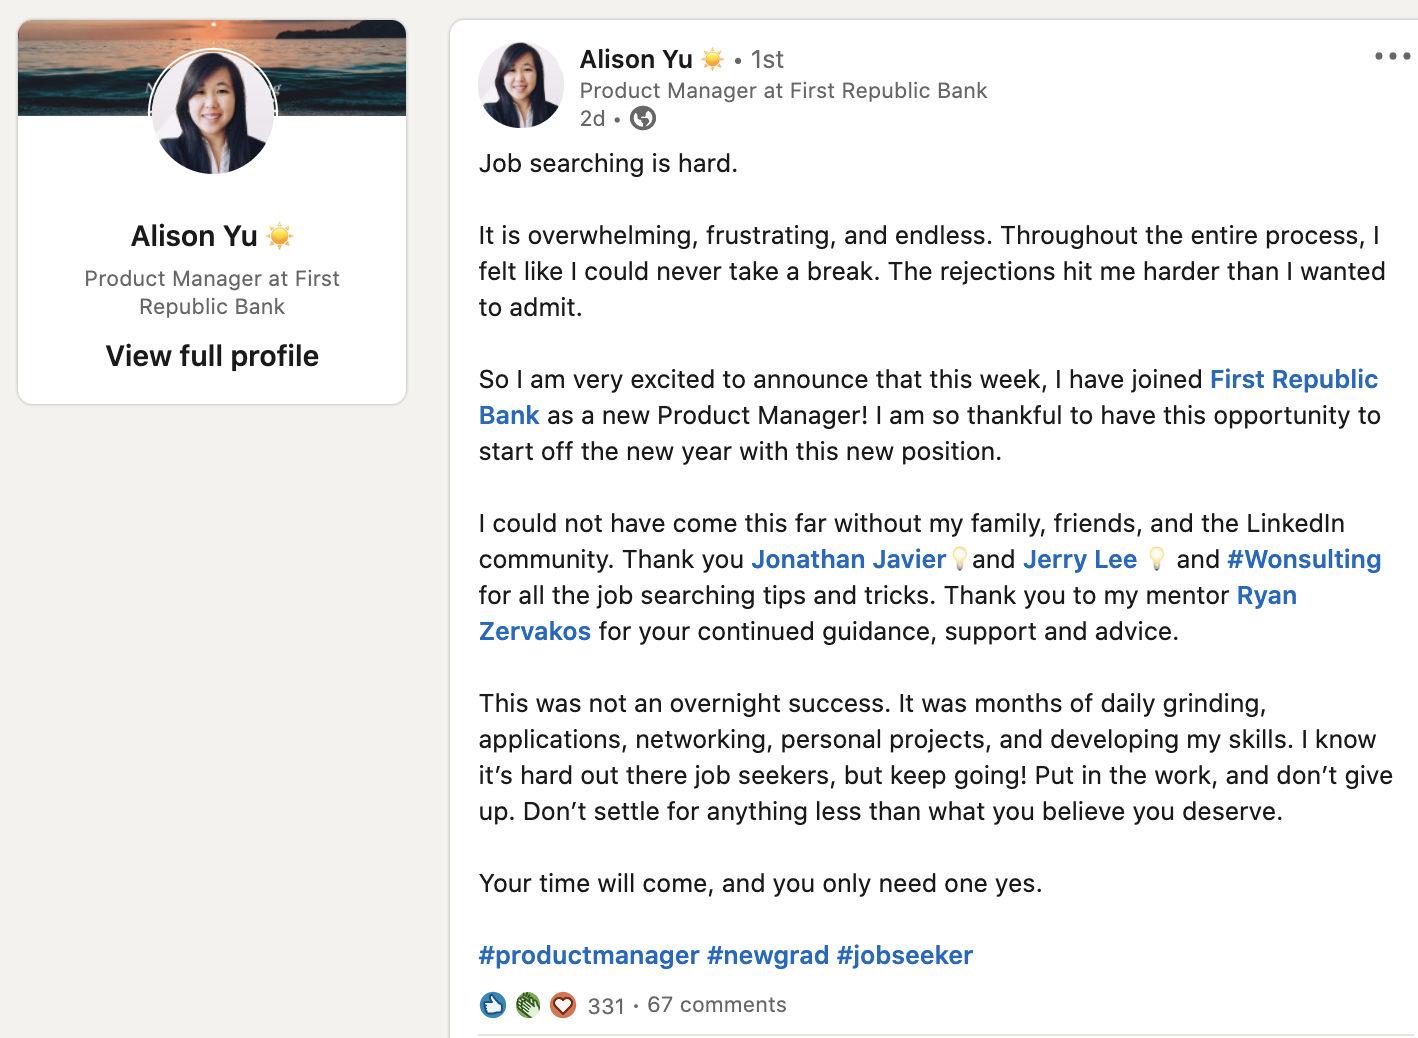
Task: Click the sun emoji in the post header
Action: 713,59
